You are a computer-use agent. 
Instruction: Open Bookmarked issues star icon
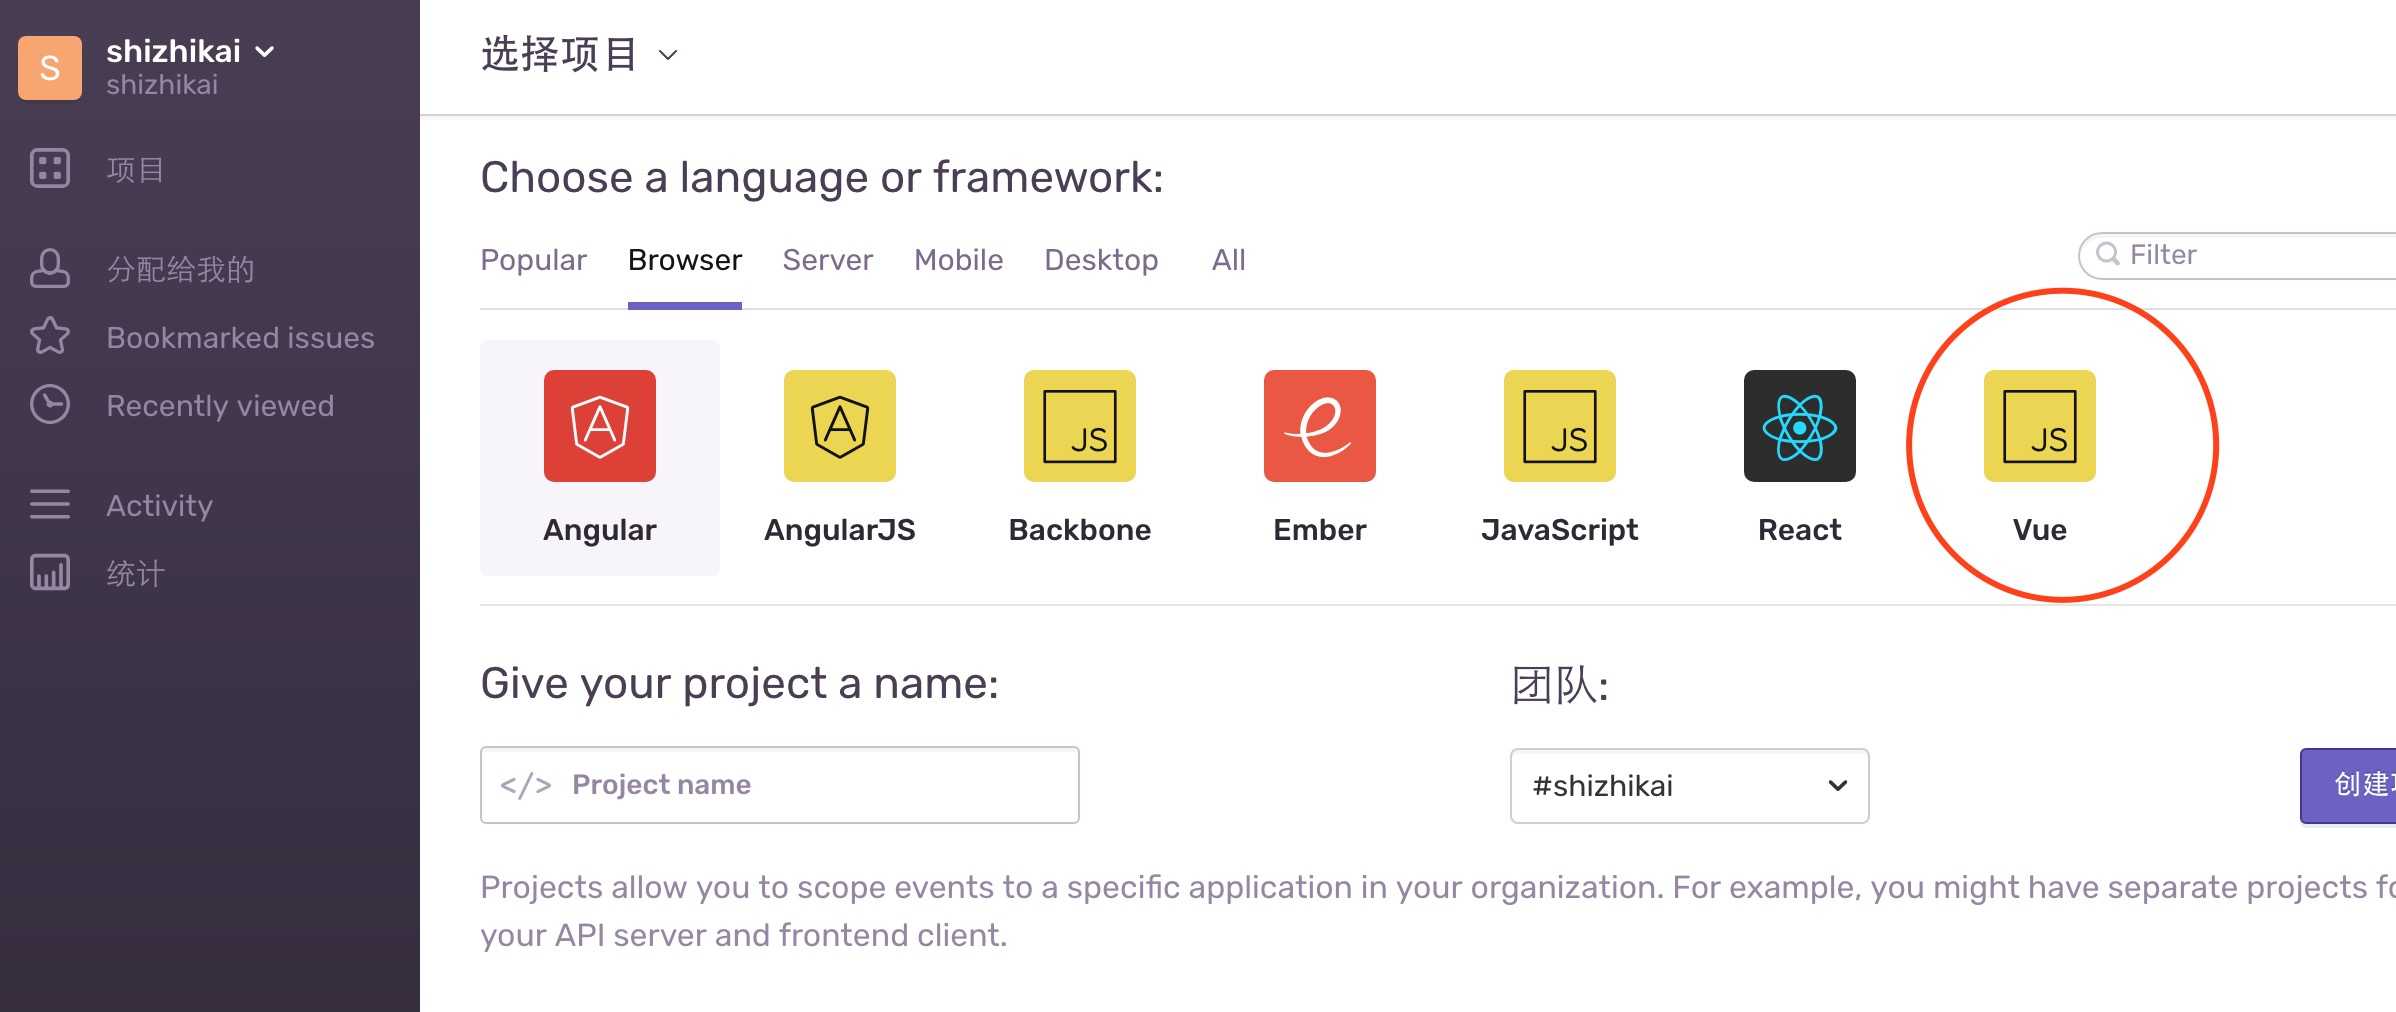50,337
